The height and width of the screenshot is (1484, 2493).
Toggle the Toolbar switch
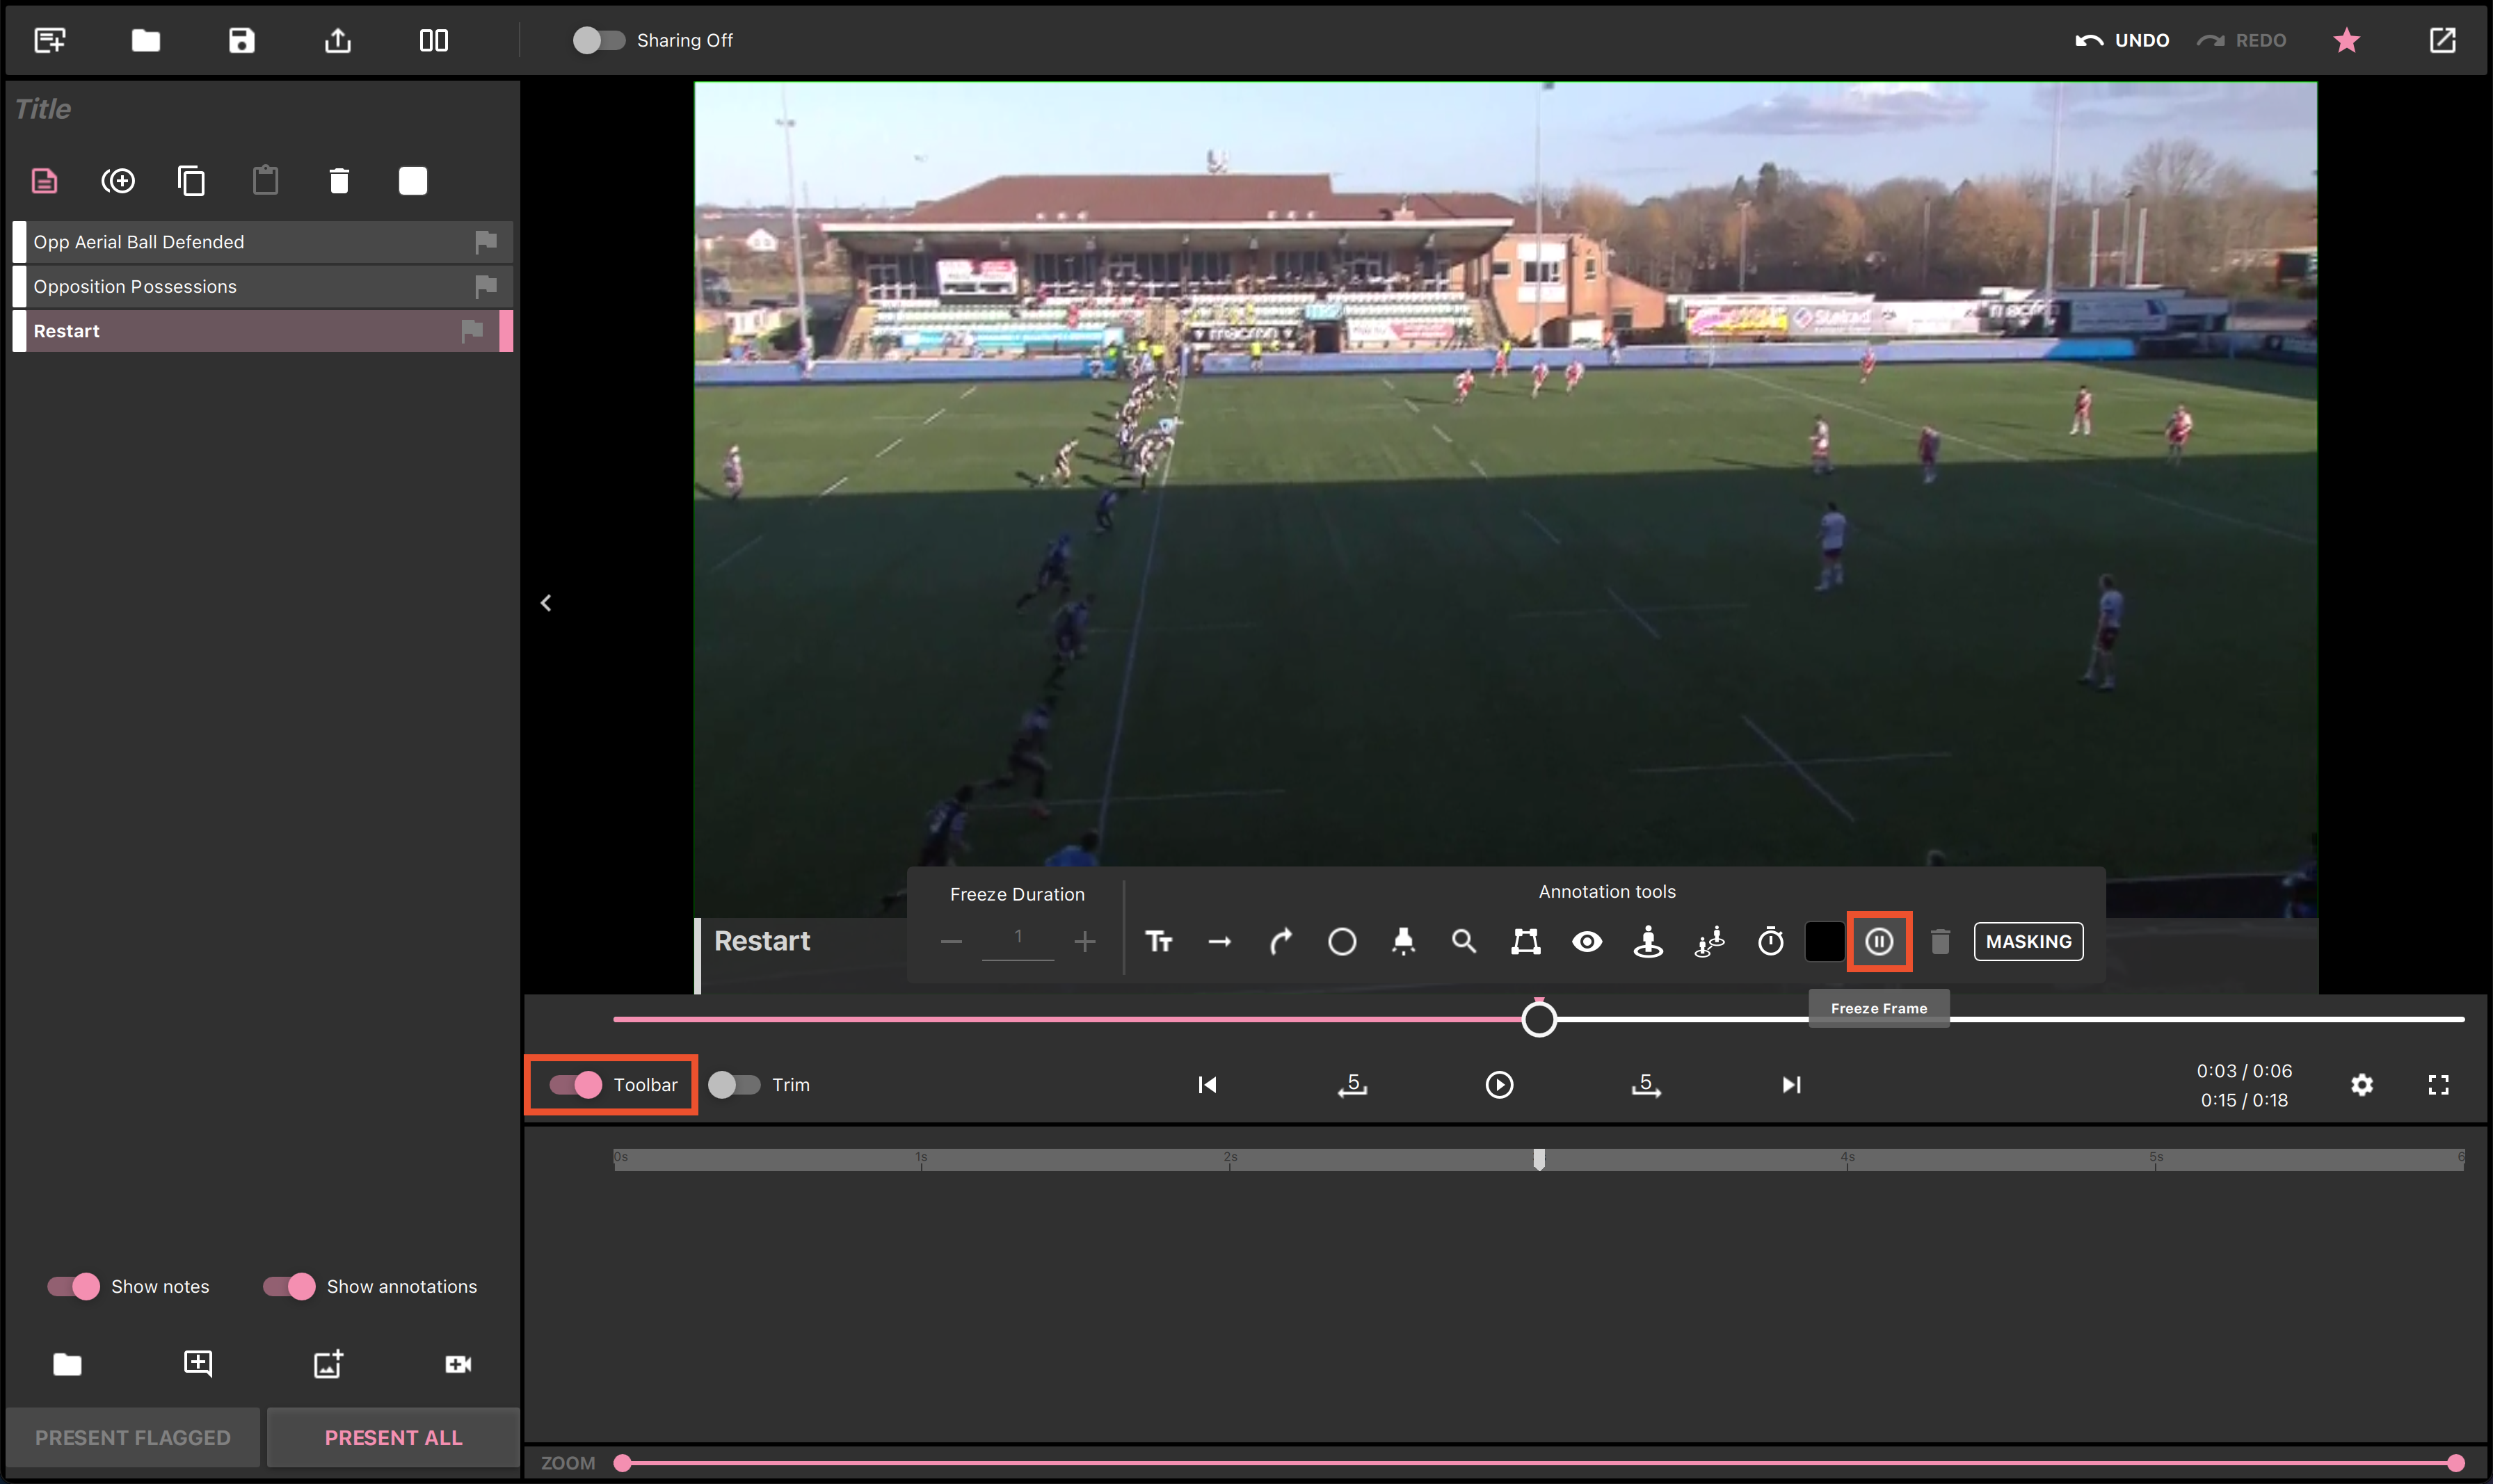pos(576,1084)
